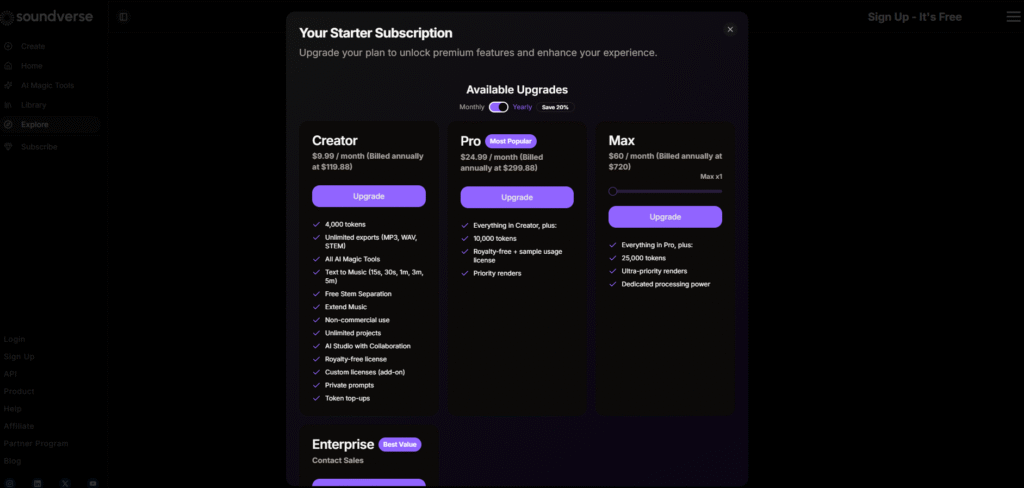The height and width of the screenshot is (488, 1024).
Task: Upgrade to the Creator plan
Action: pos(368,196)
